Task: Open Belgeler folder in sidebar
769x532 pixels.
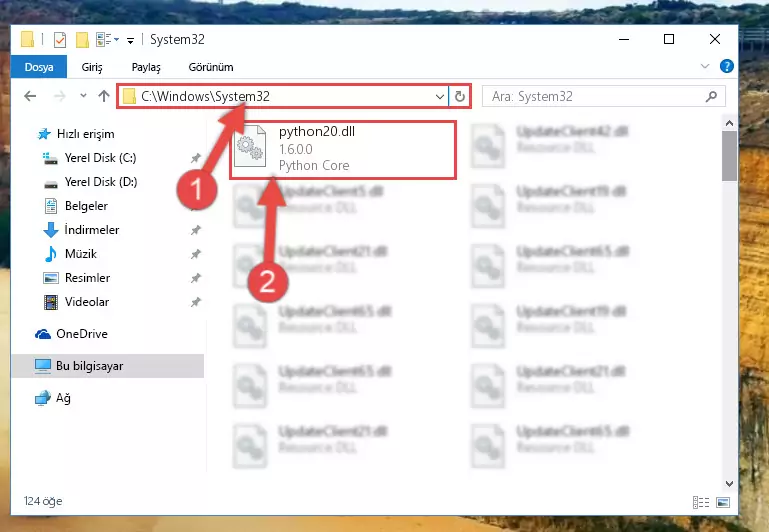Action: click(86, 206)
